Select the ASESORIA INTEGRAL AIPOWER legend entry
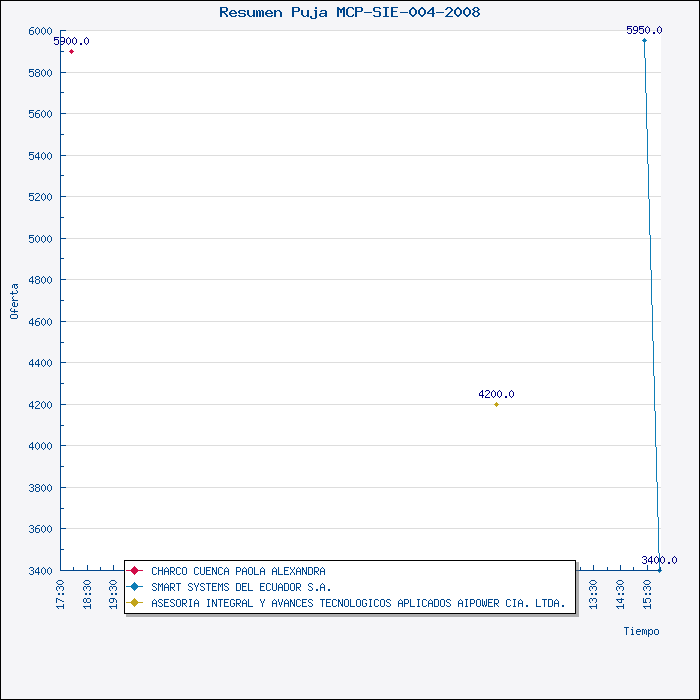Screen dimensions: 700x700 coord(358,603)
